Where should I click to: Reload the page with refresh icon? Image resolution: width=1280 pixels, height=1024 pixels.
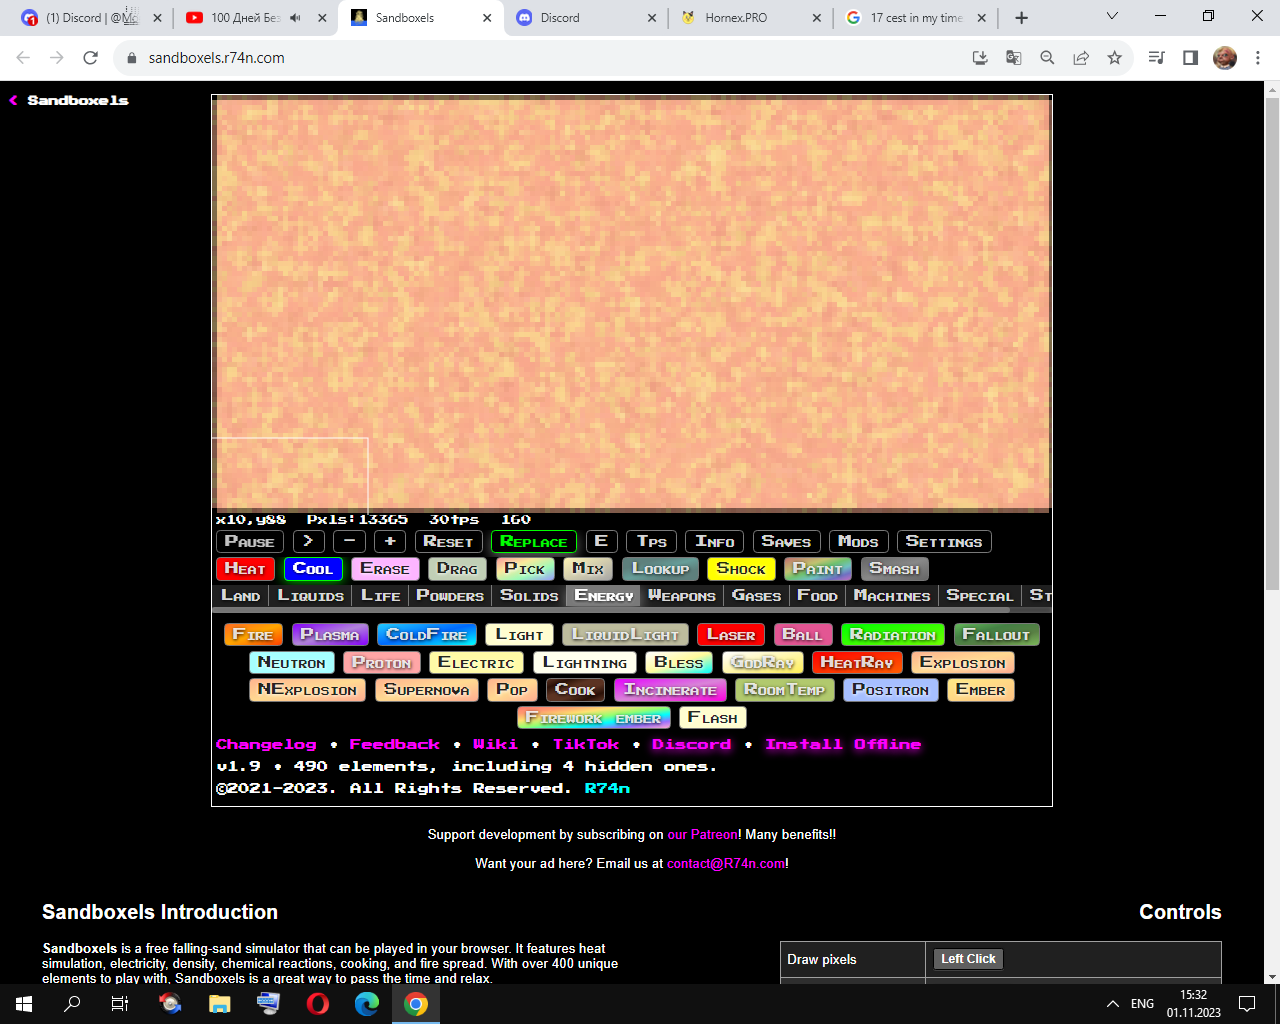90,58
